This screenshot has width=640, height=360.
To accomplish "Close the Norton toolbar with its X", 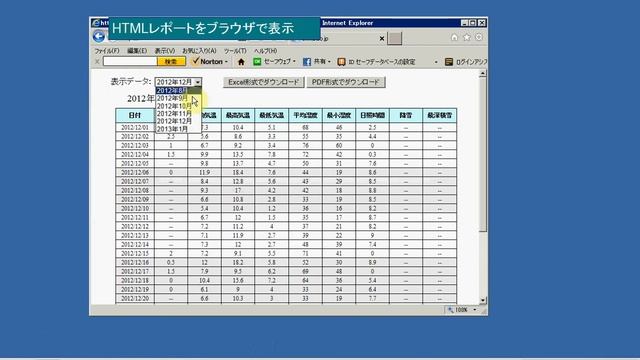I will 97,62.
